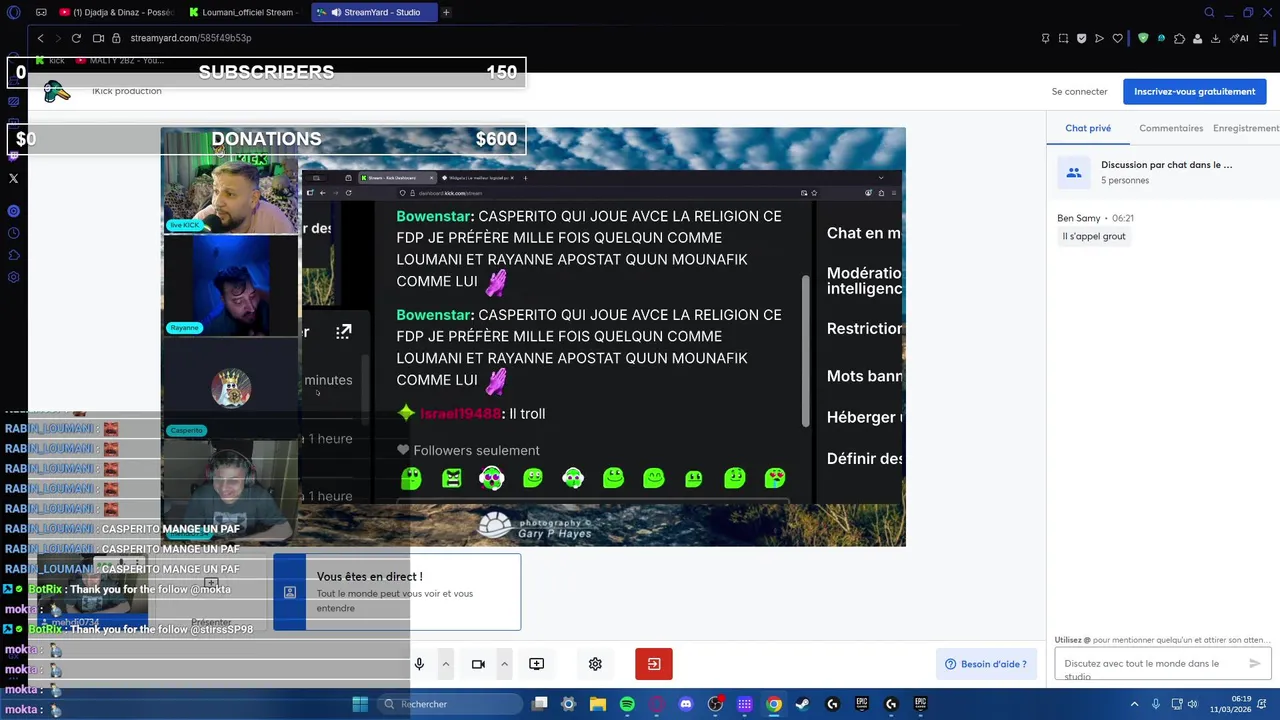Open the Windows Start menu
Screen dimensions: 1280x720
tap(360, 704)
